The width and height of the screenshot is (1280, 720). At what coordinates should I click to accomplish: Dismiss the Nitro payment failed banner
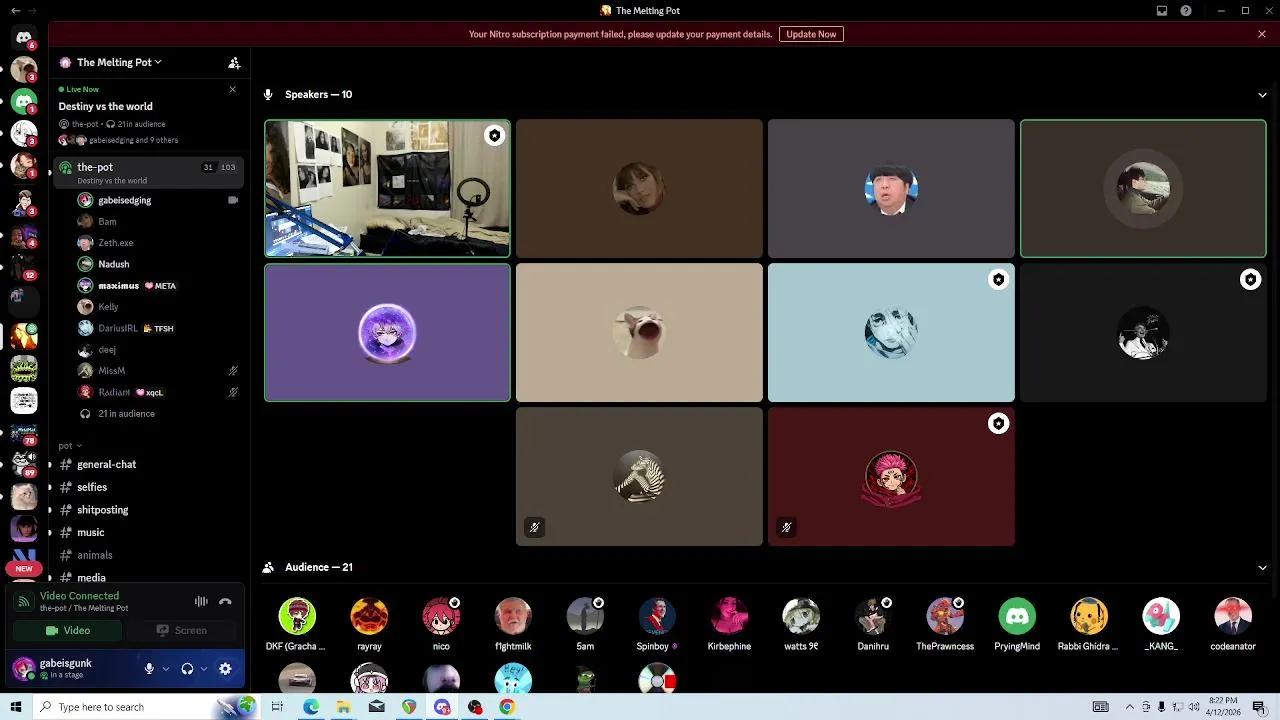(1262, 34)
